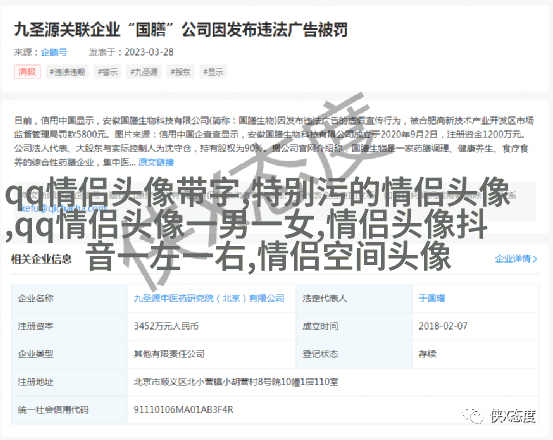This screenshot has height=440, width=553.
Task: Open the legal representative name link
Action: click(x=432, y=298)
